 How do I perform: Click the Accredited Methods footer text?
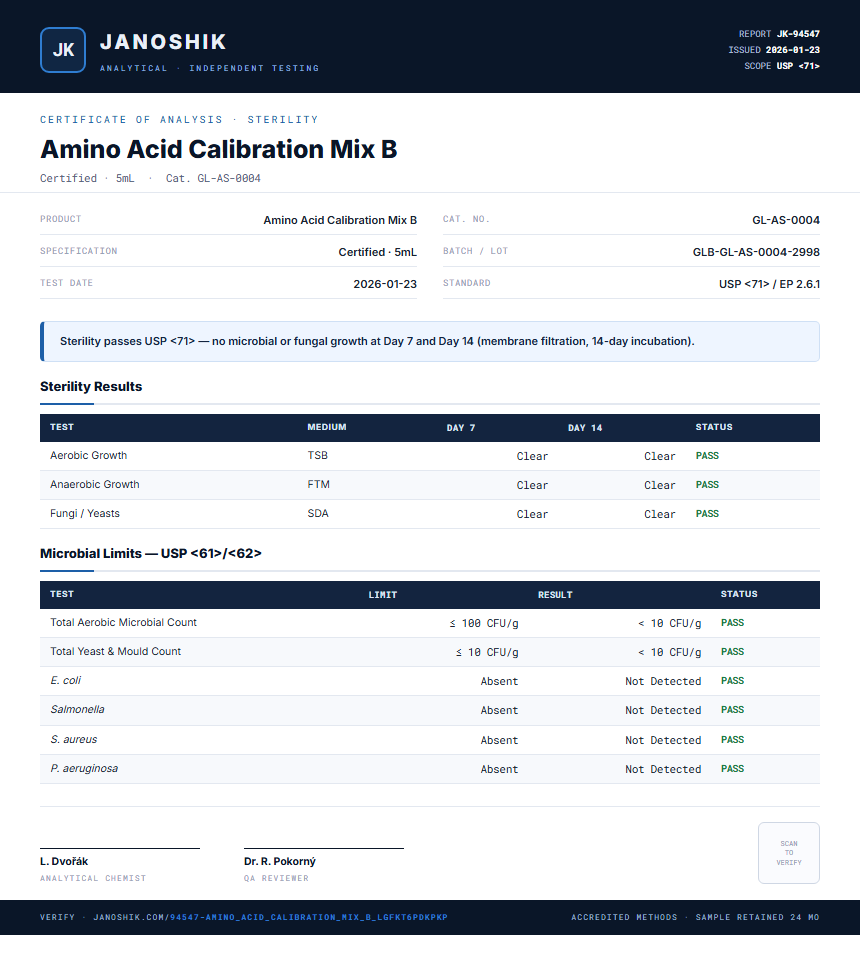624,917
